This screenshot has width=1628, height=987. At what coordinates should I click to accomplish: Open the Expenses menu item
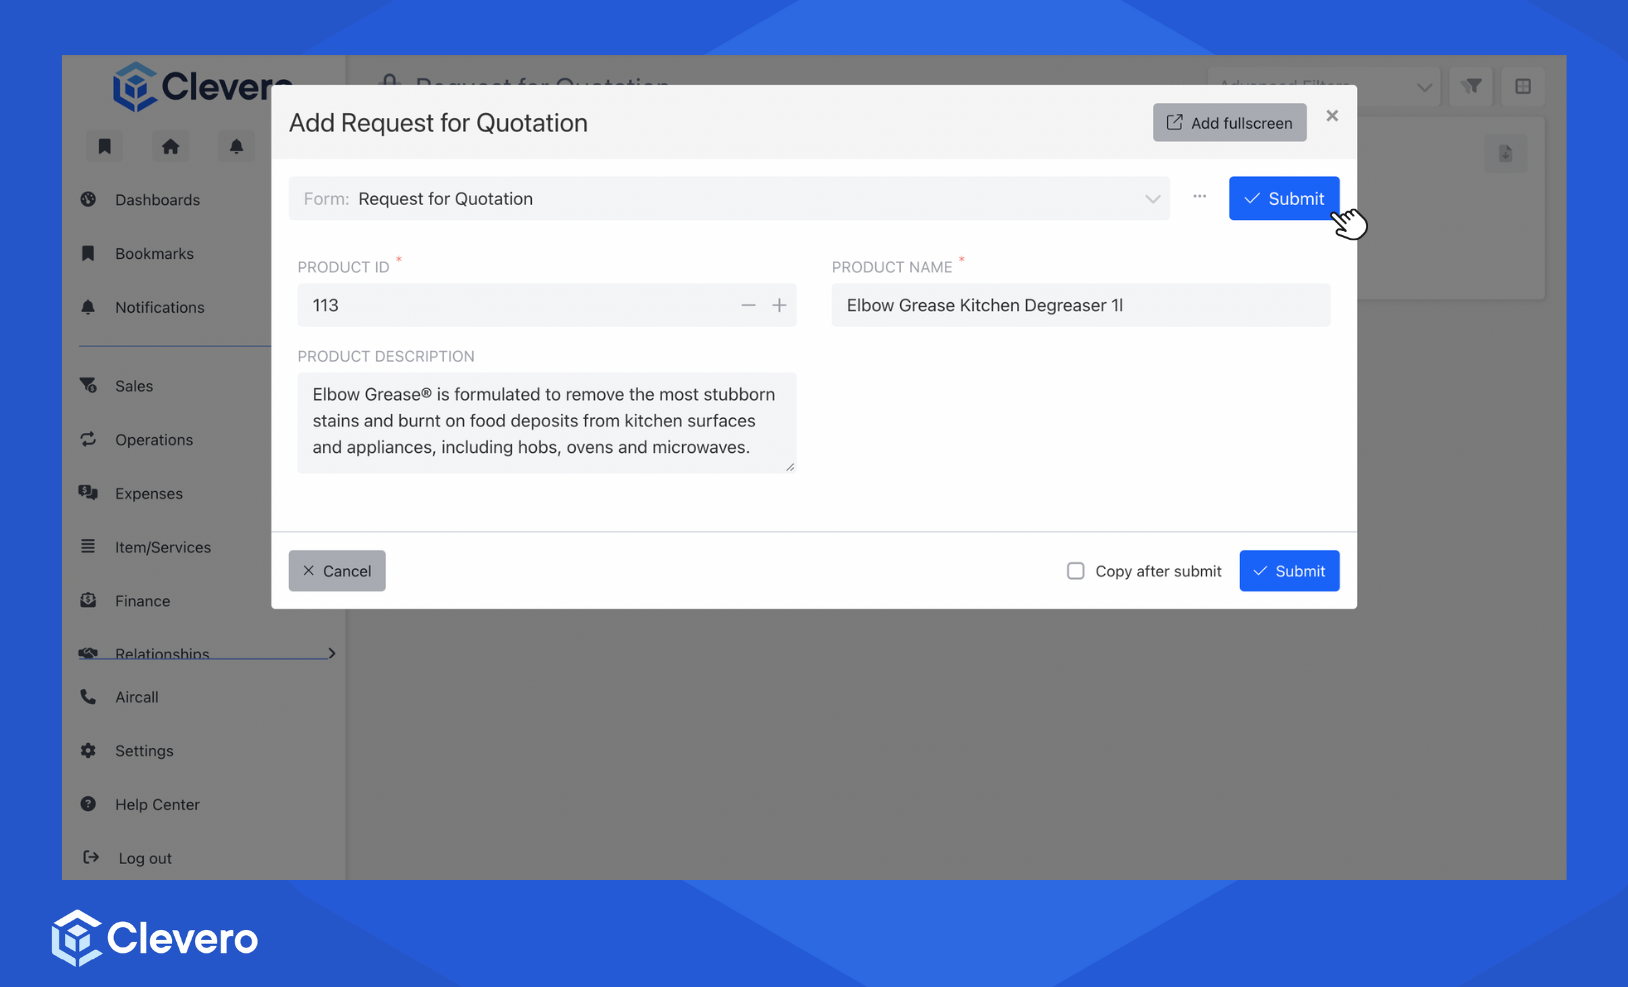click(x=149, y=494)
